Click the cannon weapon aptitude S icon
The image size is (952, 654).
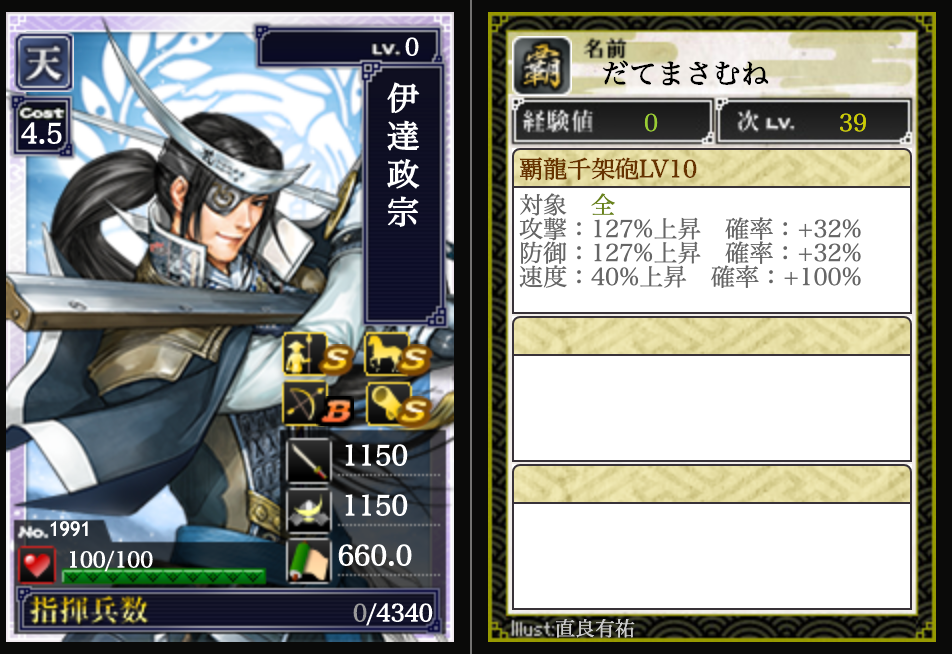pyautogui.click(x=398, y=404)
